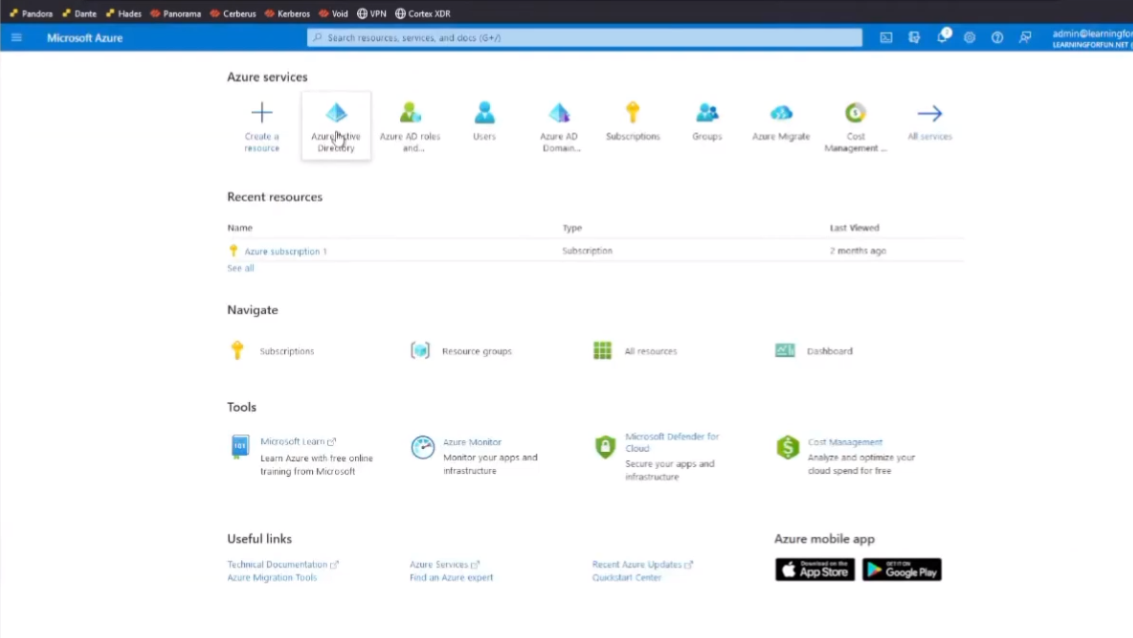Click See all recent resources
1133x638 pixels.
241,268
